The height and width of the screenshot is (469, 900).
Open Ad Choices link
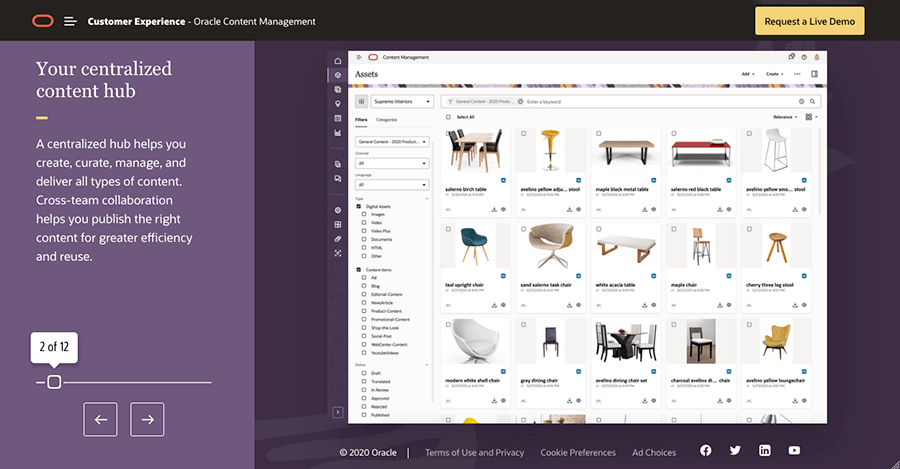click(654, 452)
